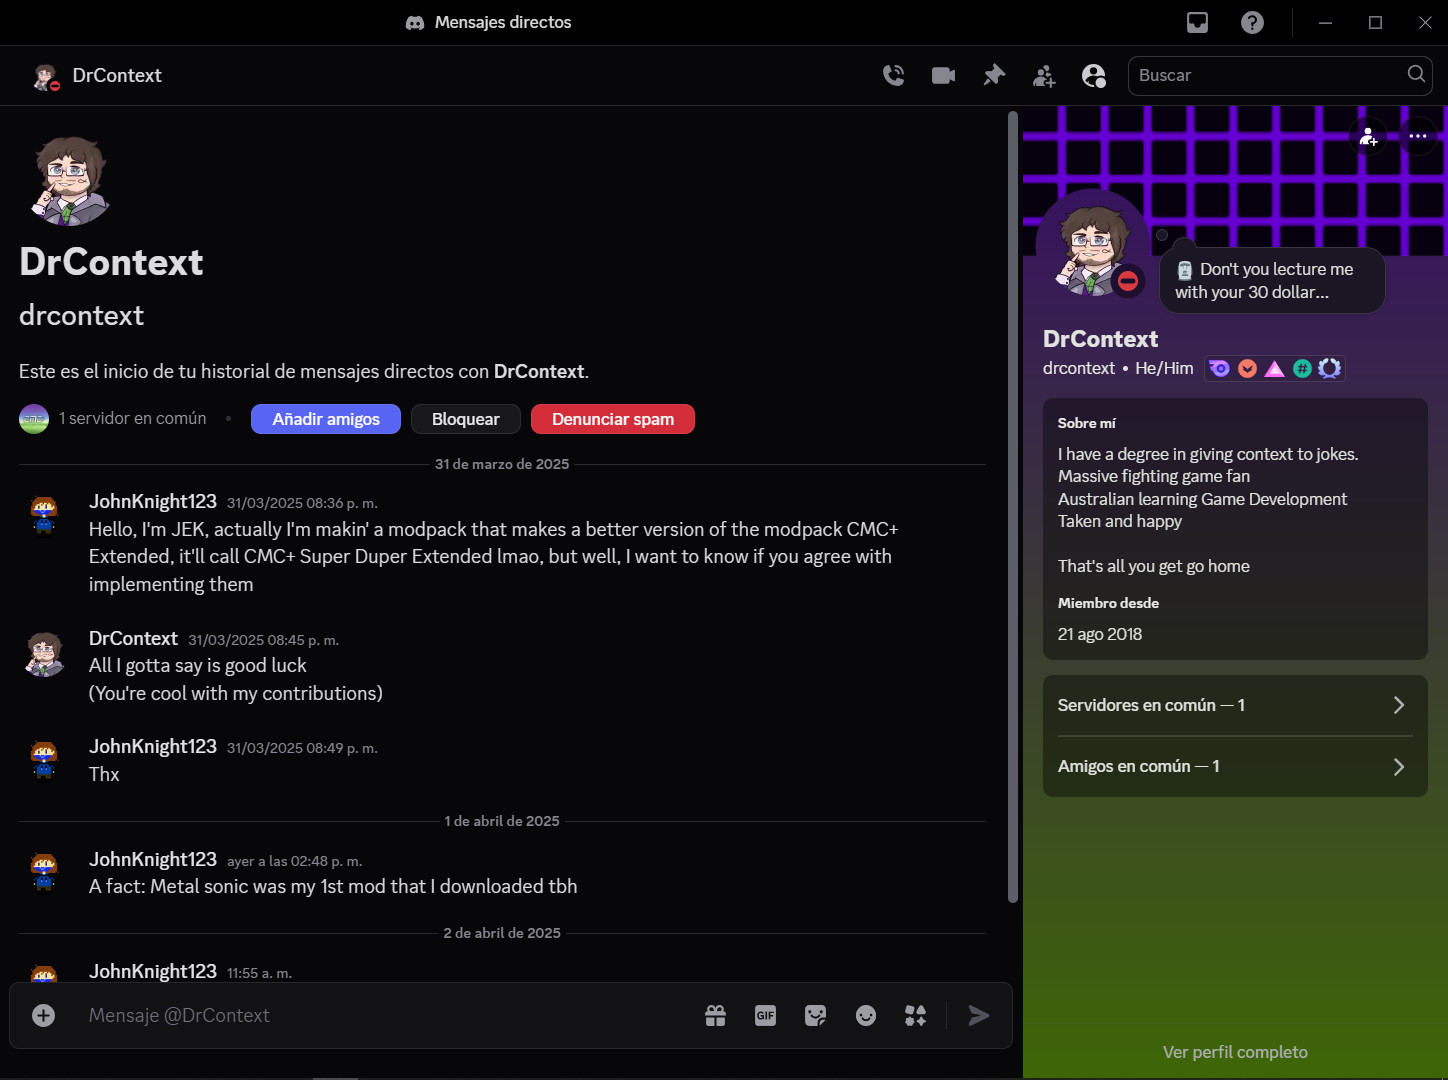The width and height of the screenshot is (1448, 1080).
Task: Start a voice call with DrContext
Action: click(893, 75)
